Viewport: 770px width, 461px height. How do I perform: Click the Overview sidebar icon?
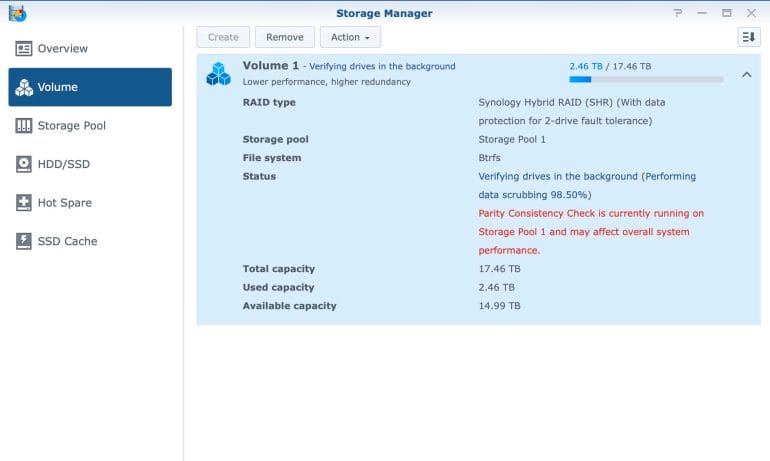(24, 49)
